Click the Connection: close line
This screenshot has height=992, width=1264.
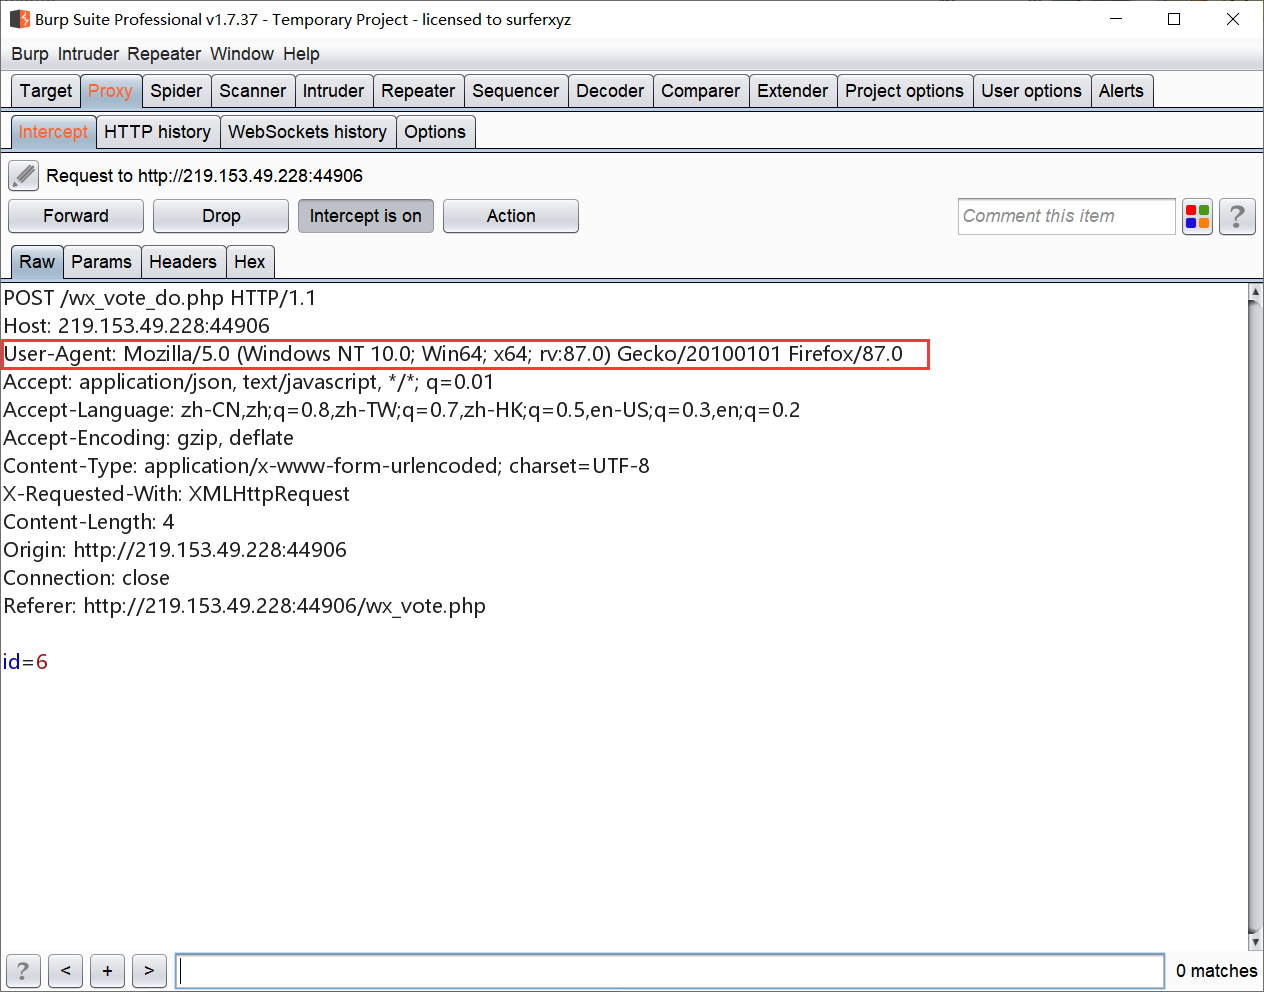pyautogui.click(x=87, y=578)
